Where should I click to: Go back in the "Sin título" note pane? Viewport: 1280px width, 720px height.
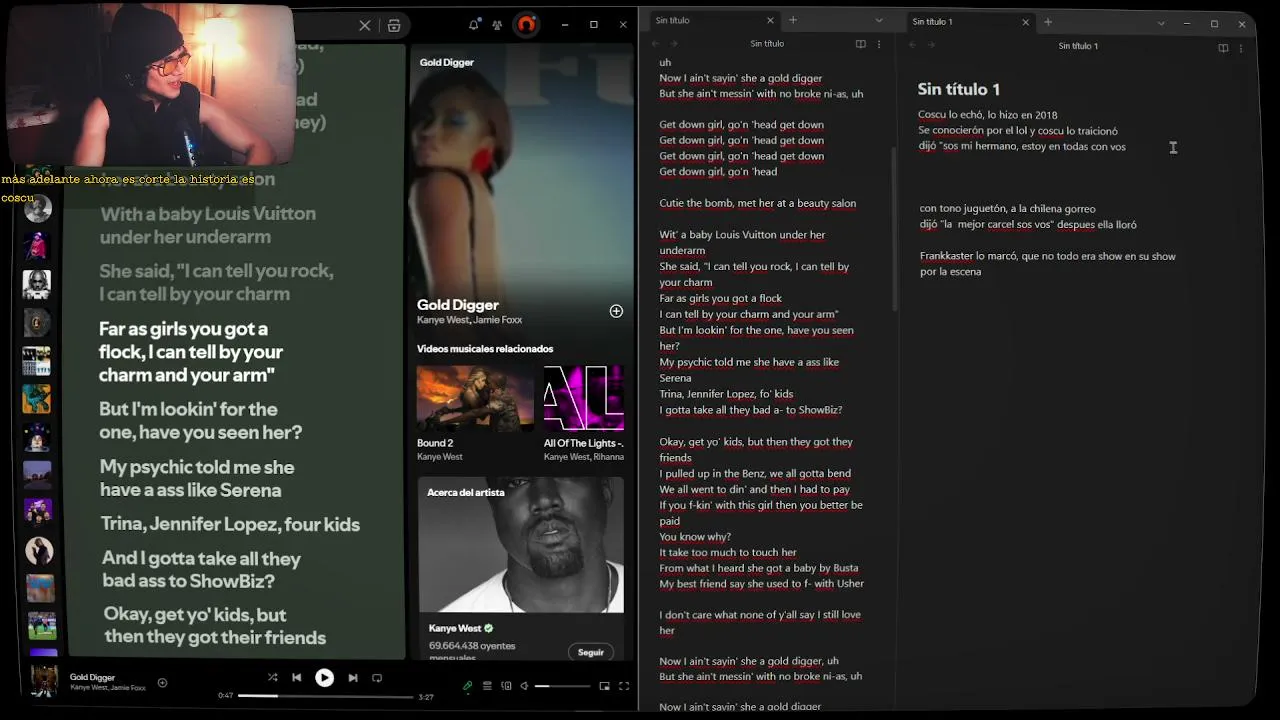(x=656, y=44)
